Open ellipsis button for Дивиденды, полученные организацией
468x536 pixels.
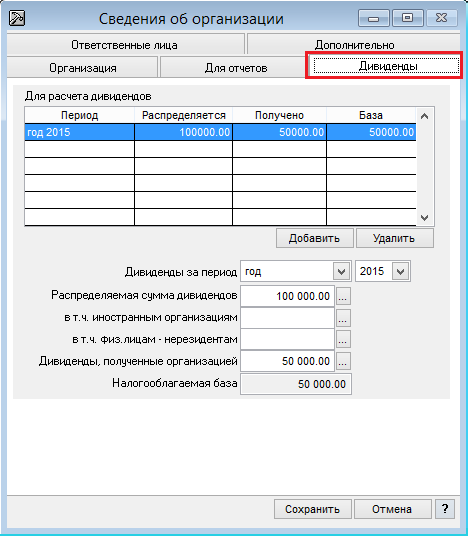[x=343, y=361]
